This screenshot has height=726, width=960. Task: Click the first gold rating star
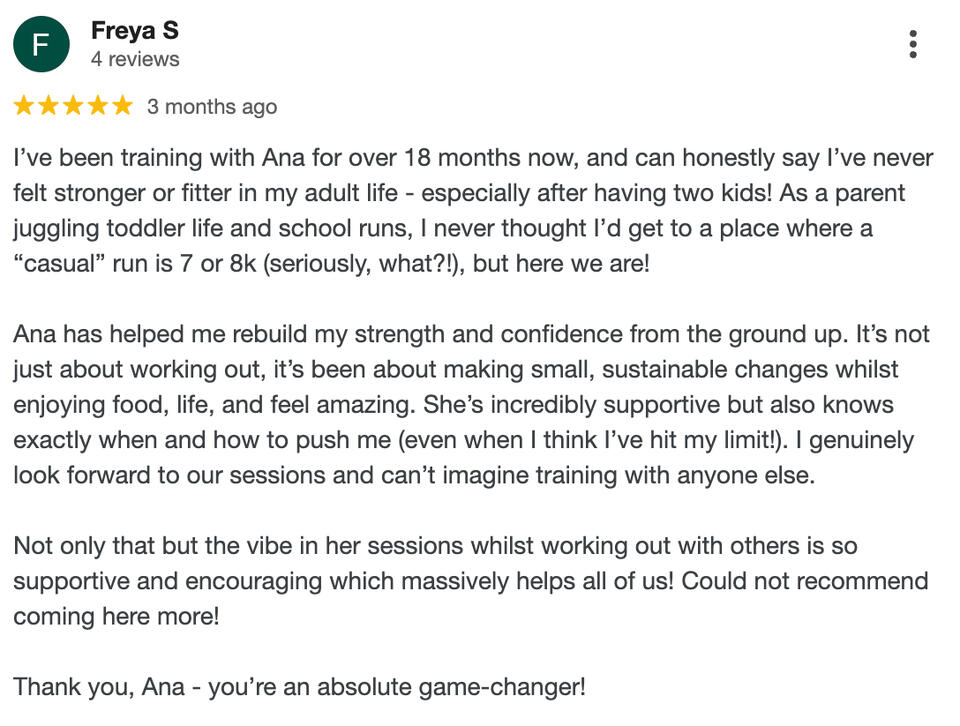(24, 106)
